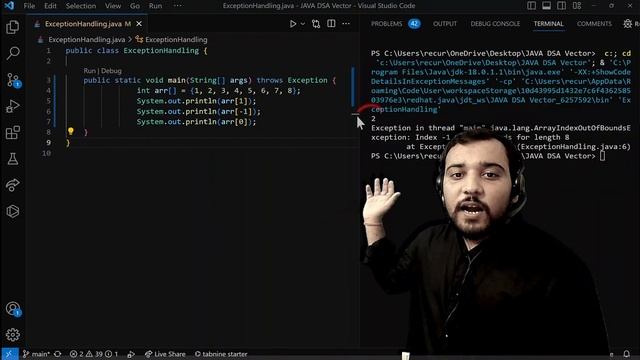Toggle the bottom panel layout button
640x360 pixels.
tap(547, 6)
